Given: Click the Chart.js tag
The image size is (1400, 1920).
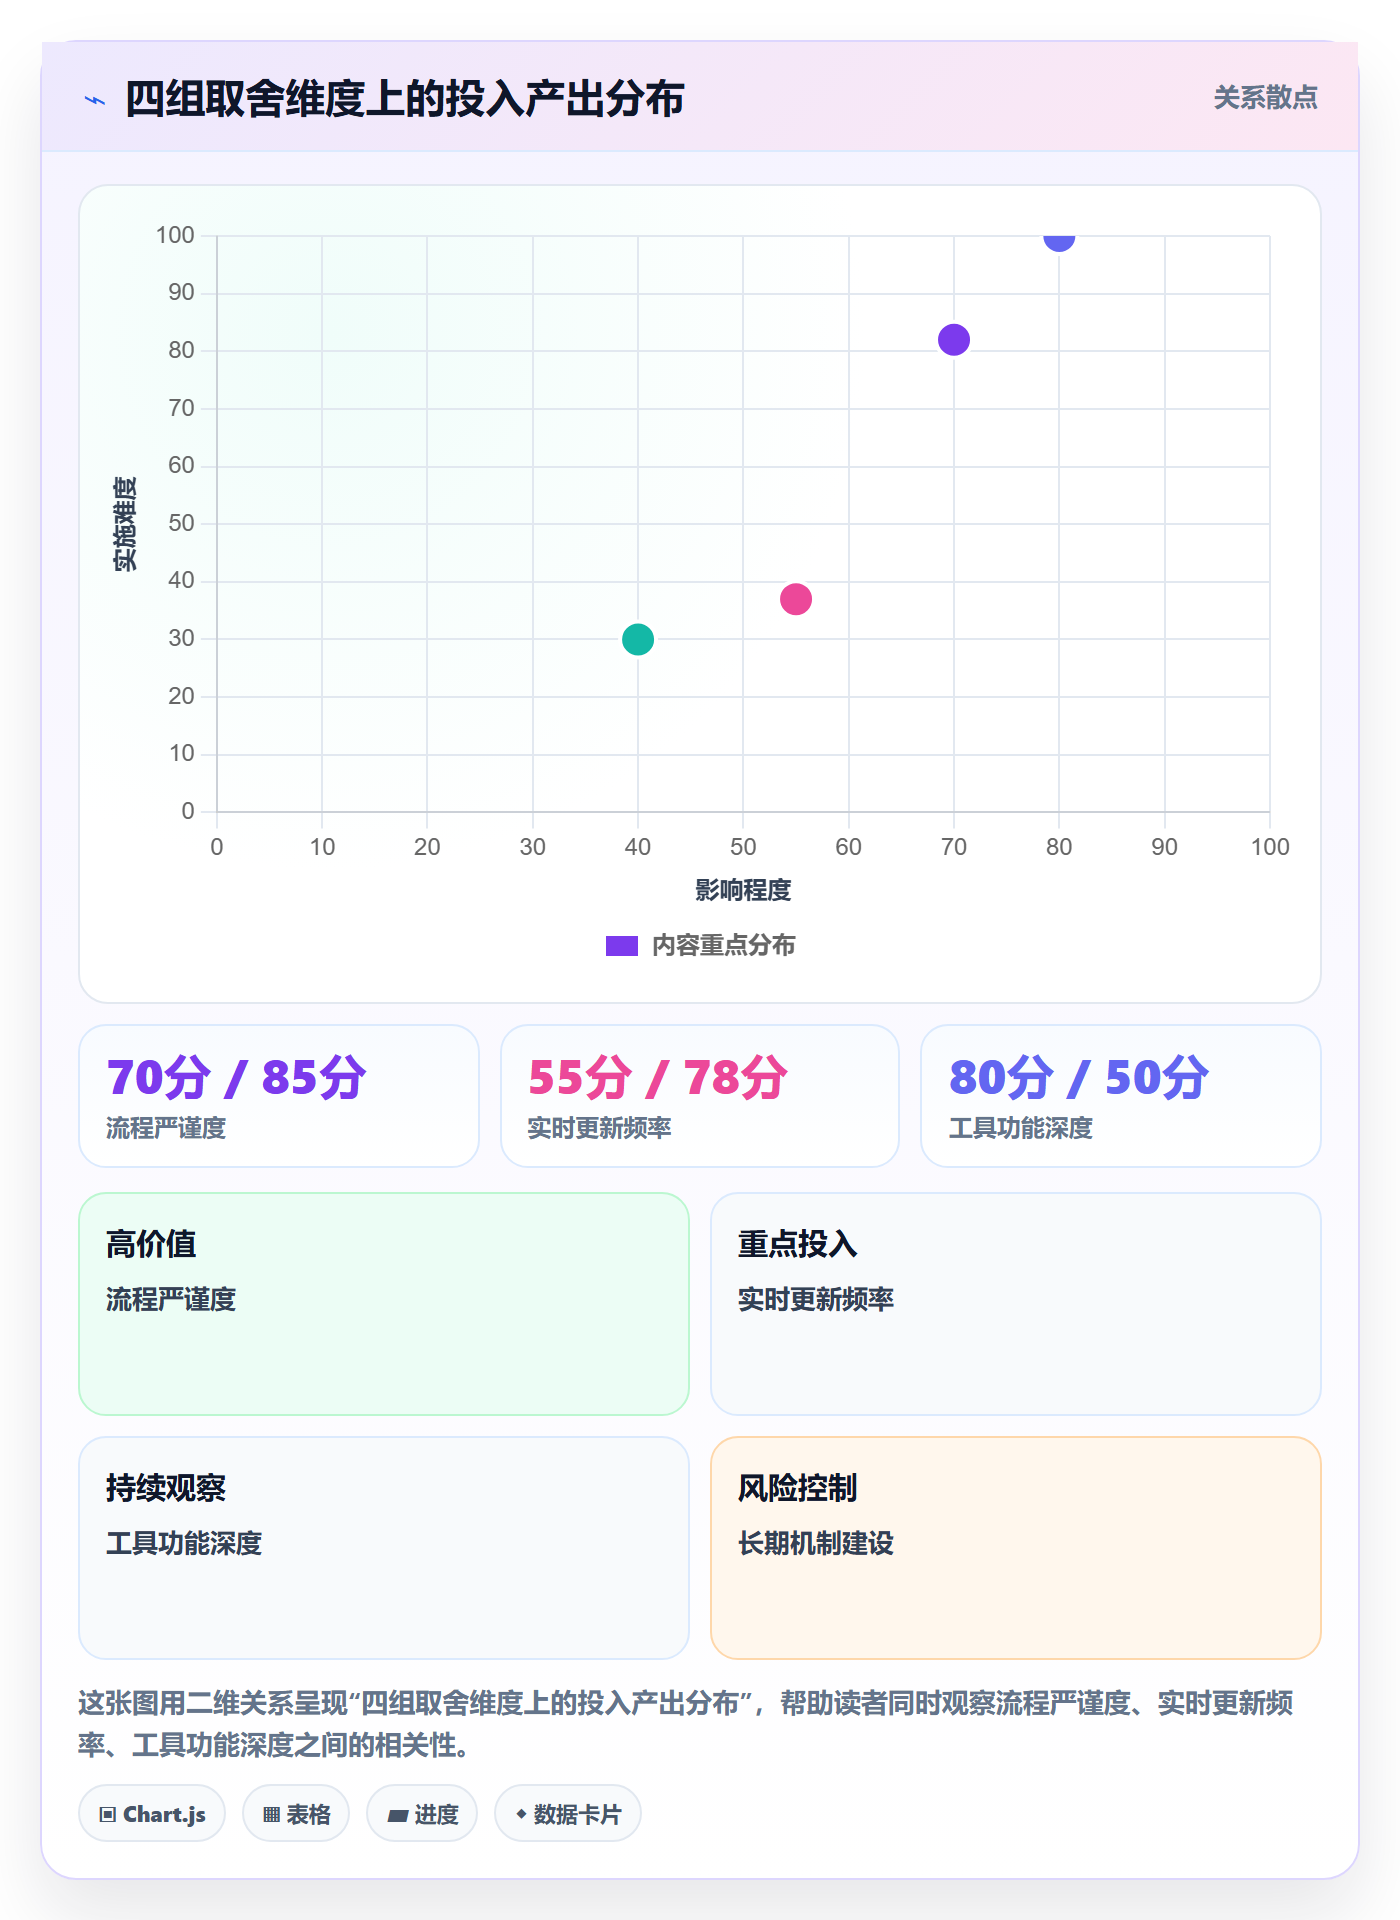Looking at the screenshot, I should pyautogui.click(x=152, y=1814).
